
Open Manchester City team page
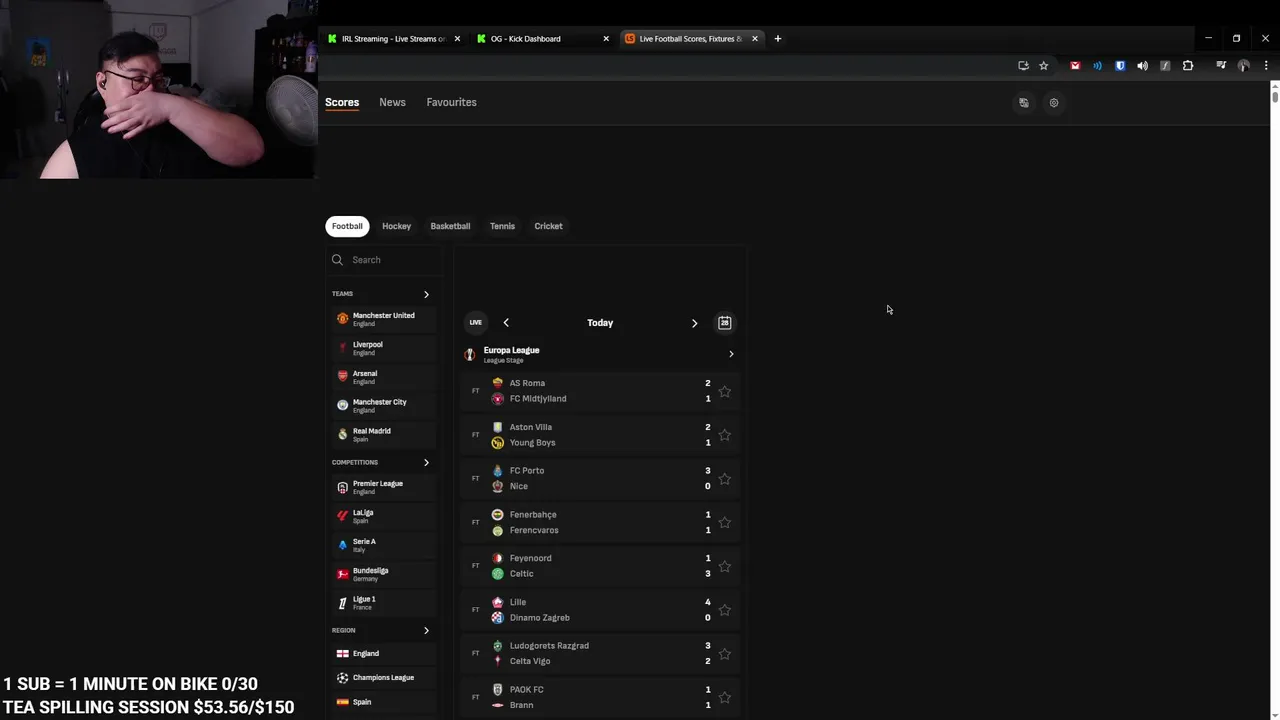pyautogui.click(x=383, y=405)
